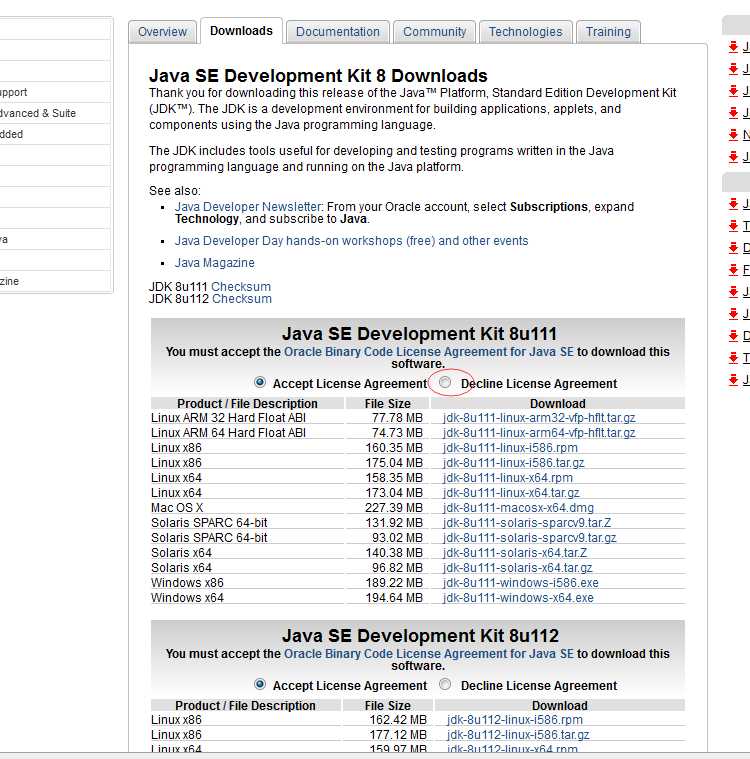Image resolution: width=750 pixels, height=759 pixels.
Task: Click the '162.42 MB' file size
Action: point(398,720)
